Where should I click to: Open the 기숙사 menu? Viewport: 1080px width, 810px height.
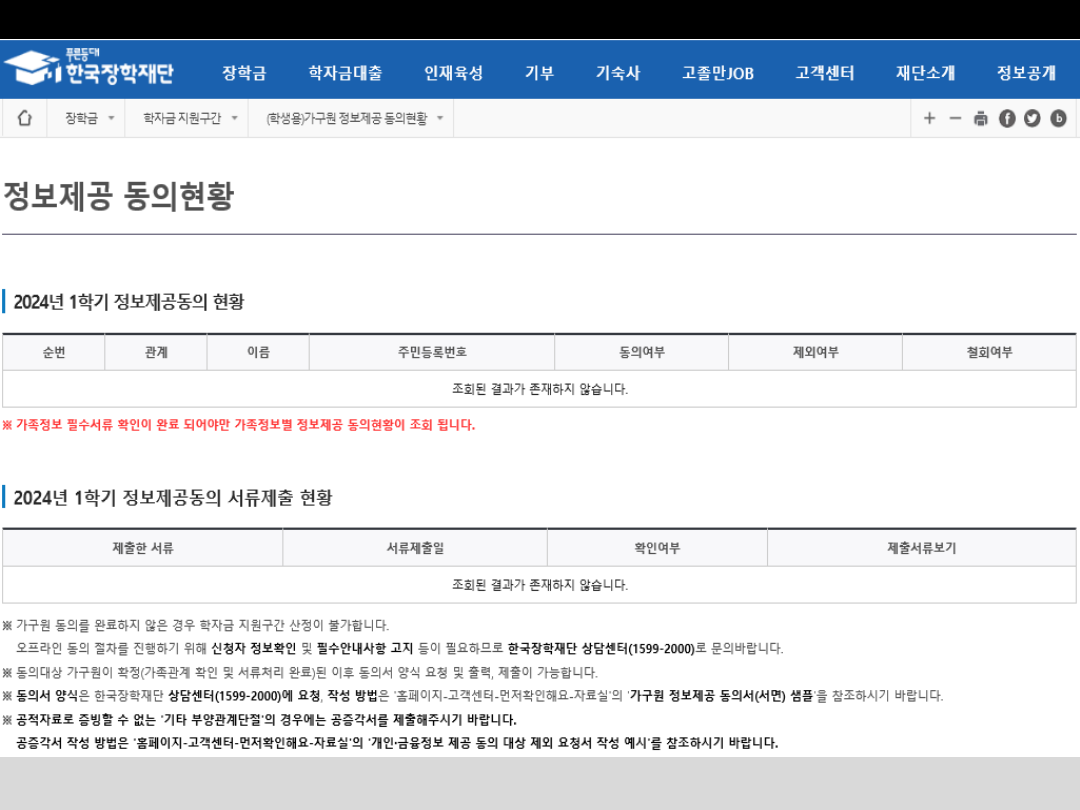618,73
